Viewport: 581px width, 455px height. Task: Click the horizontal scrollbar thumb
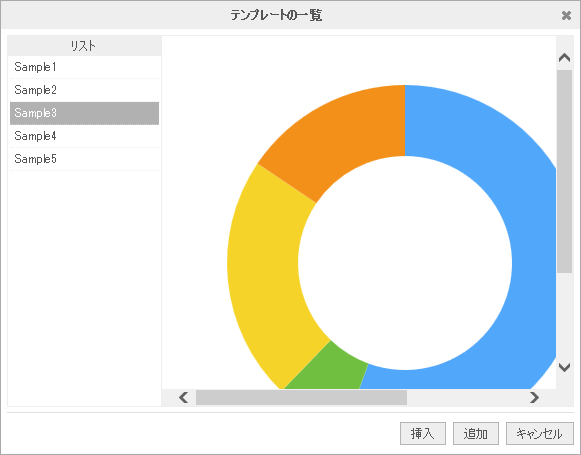(301, 398)
